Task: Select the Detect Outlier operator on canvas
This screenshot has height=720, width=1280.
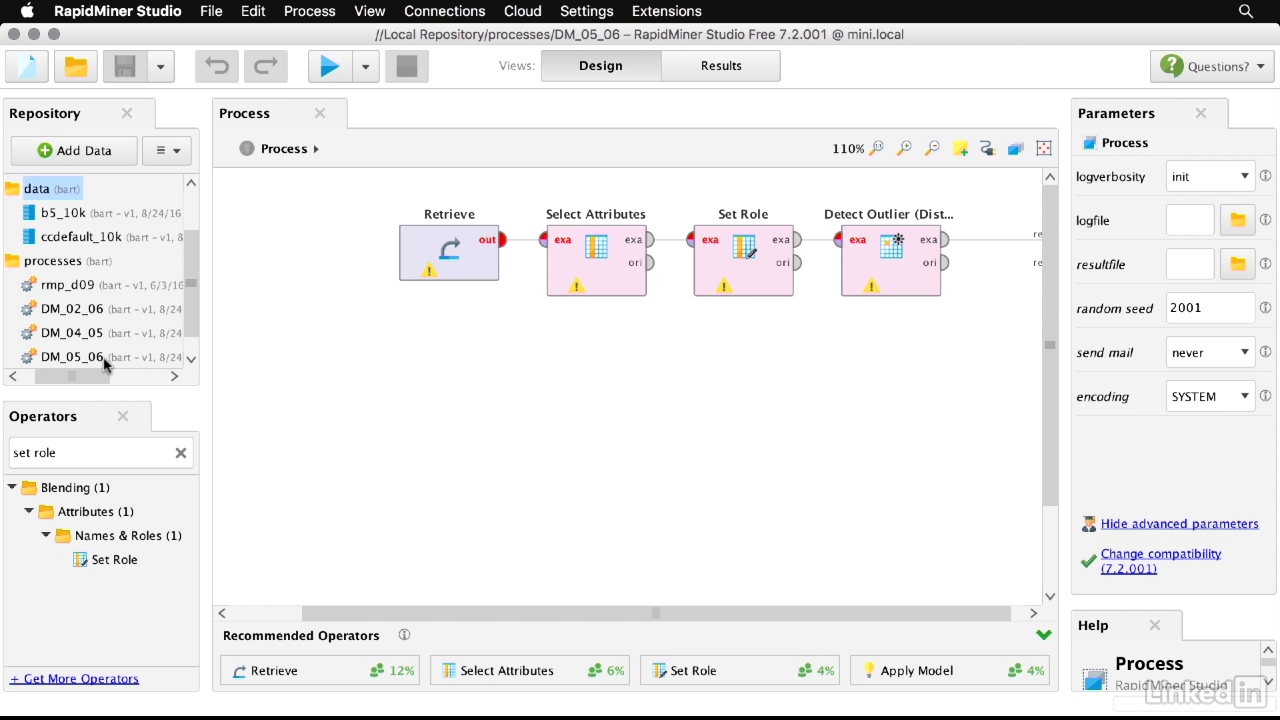Action: (x=890, y=260)
